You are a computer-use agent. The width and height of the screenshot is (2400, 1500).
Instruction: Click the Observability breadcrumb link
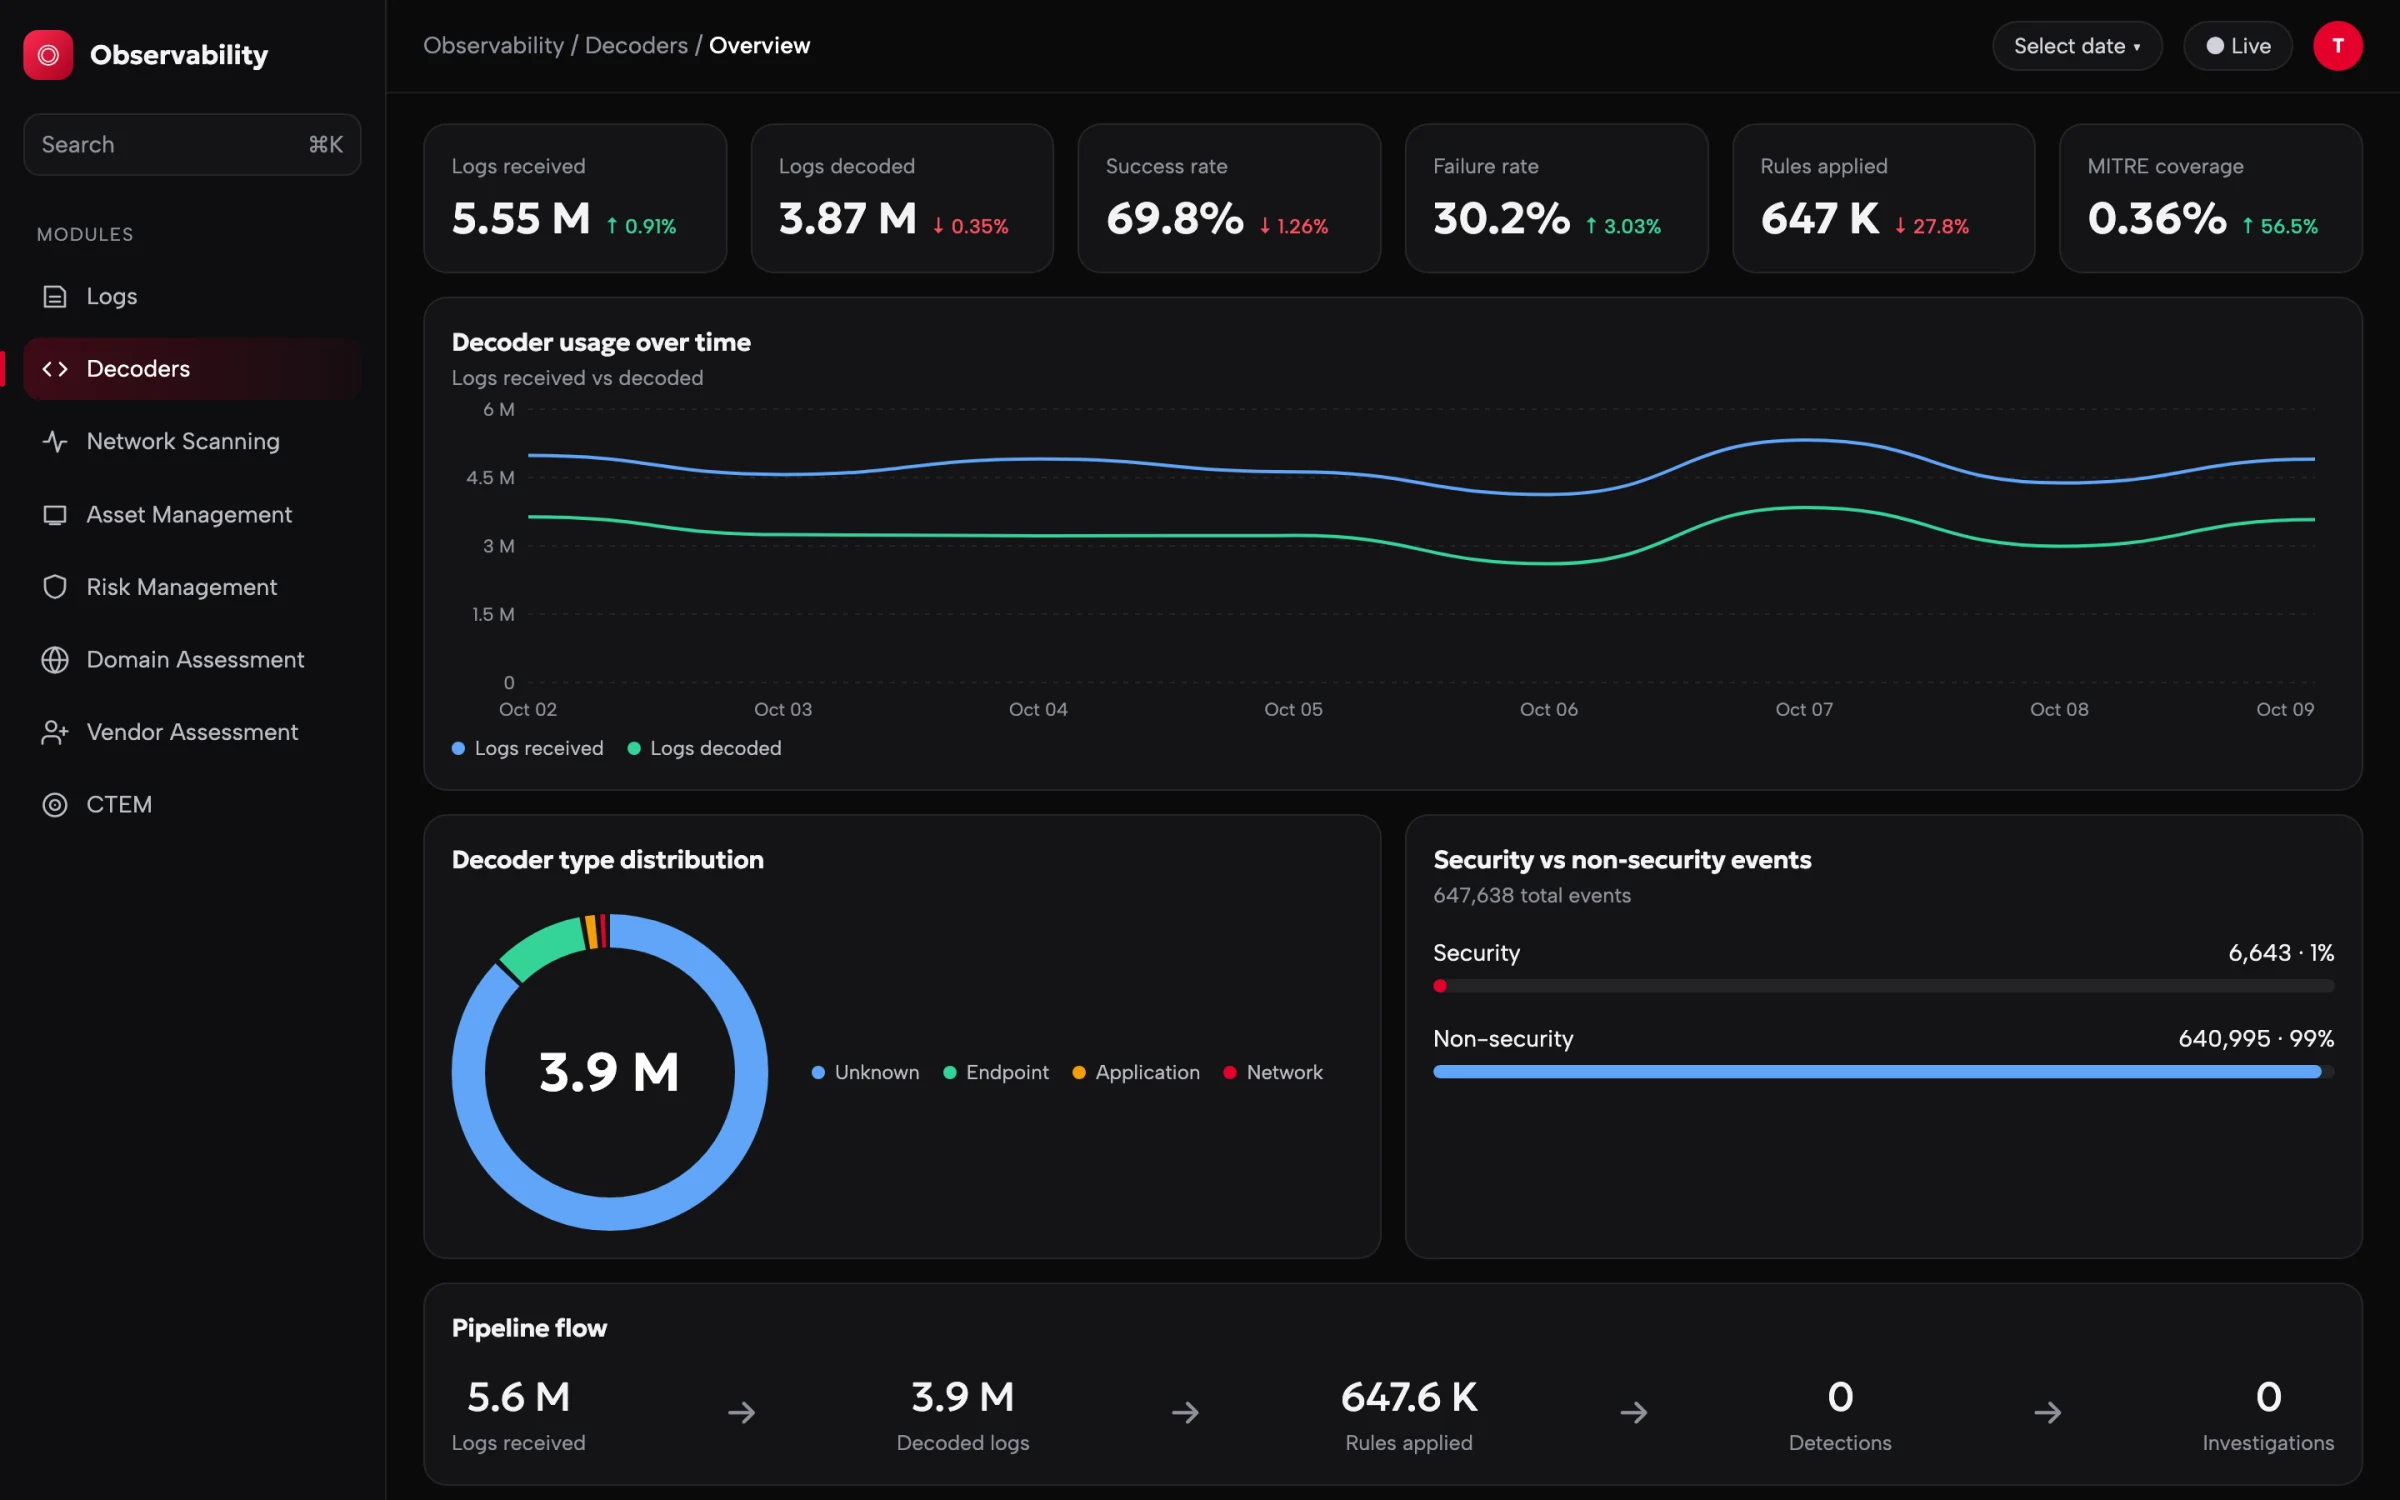point(493,46)
